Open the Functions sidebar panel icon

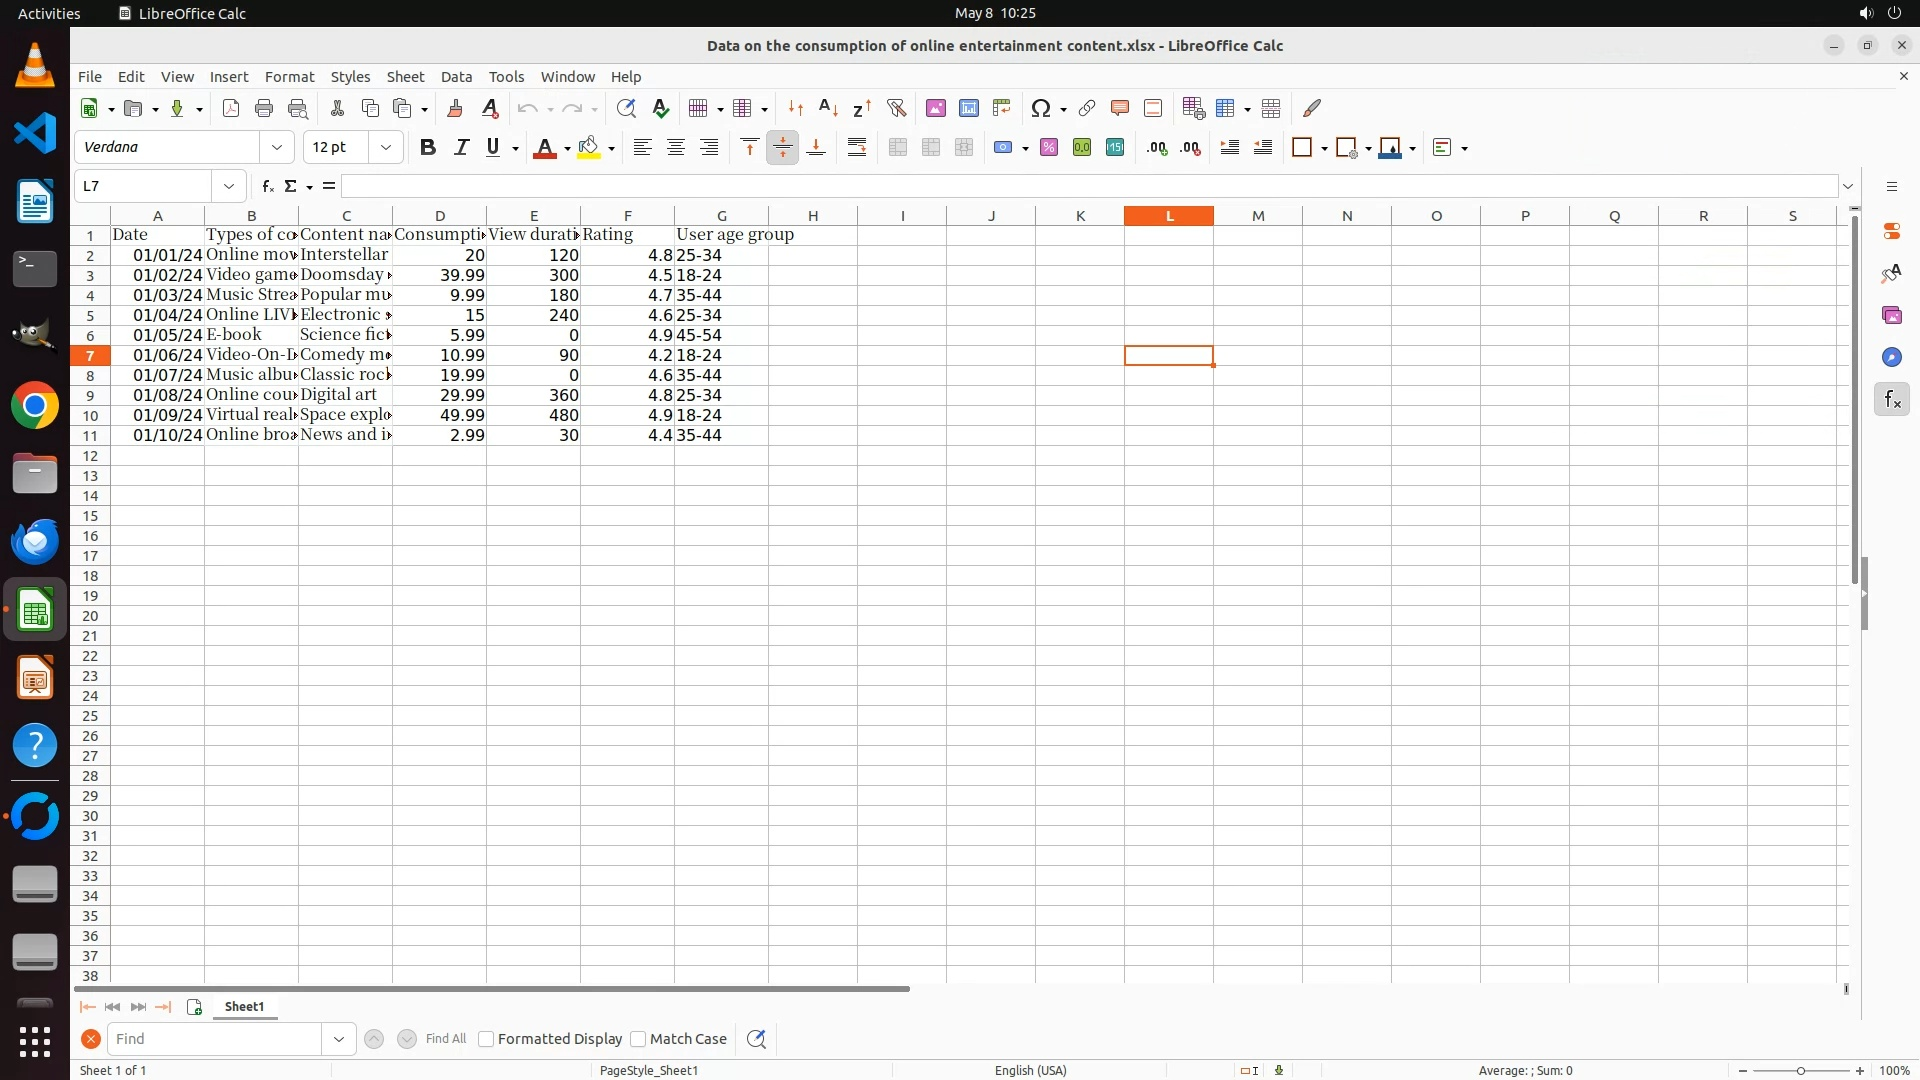point(1891,400)
